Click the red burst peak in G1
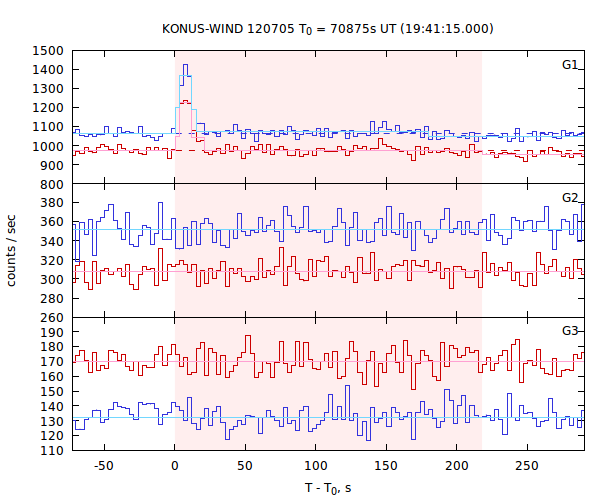Screen dimensions: 600x500 tap(186, 101)
